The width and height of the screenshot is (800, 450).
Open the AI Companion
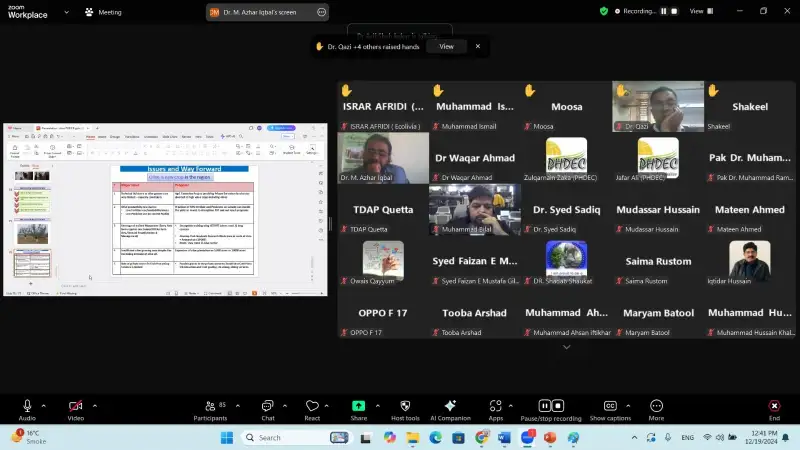[x=450, y=410]
